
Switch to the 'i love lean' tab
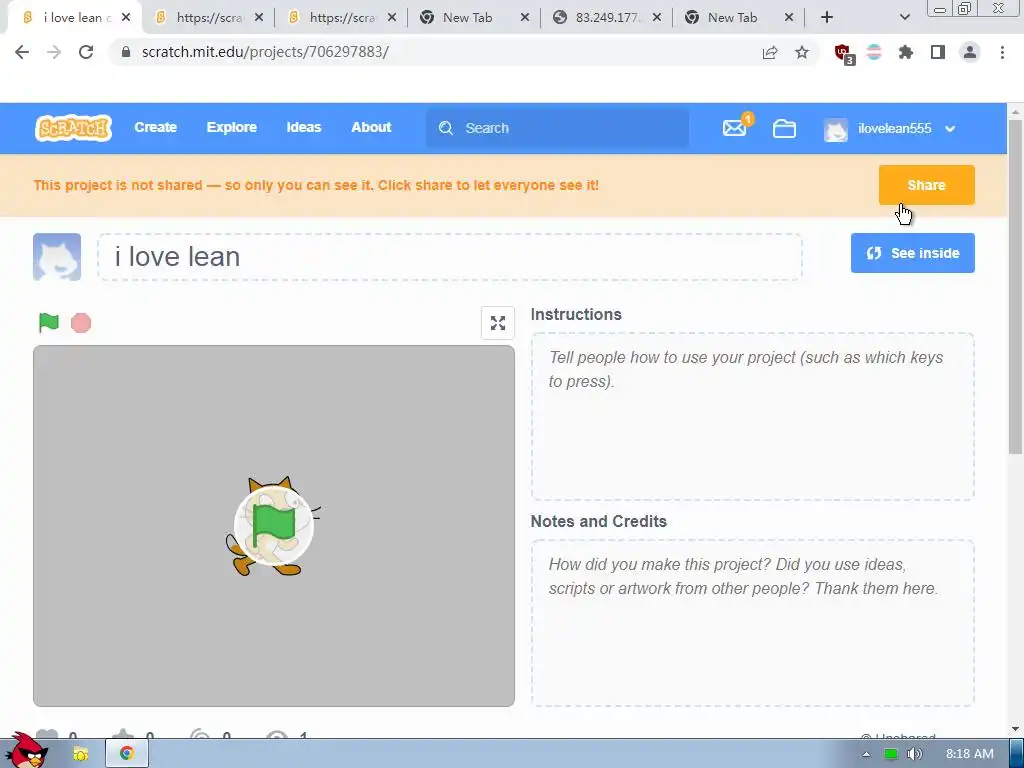coord(73,18)
